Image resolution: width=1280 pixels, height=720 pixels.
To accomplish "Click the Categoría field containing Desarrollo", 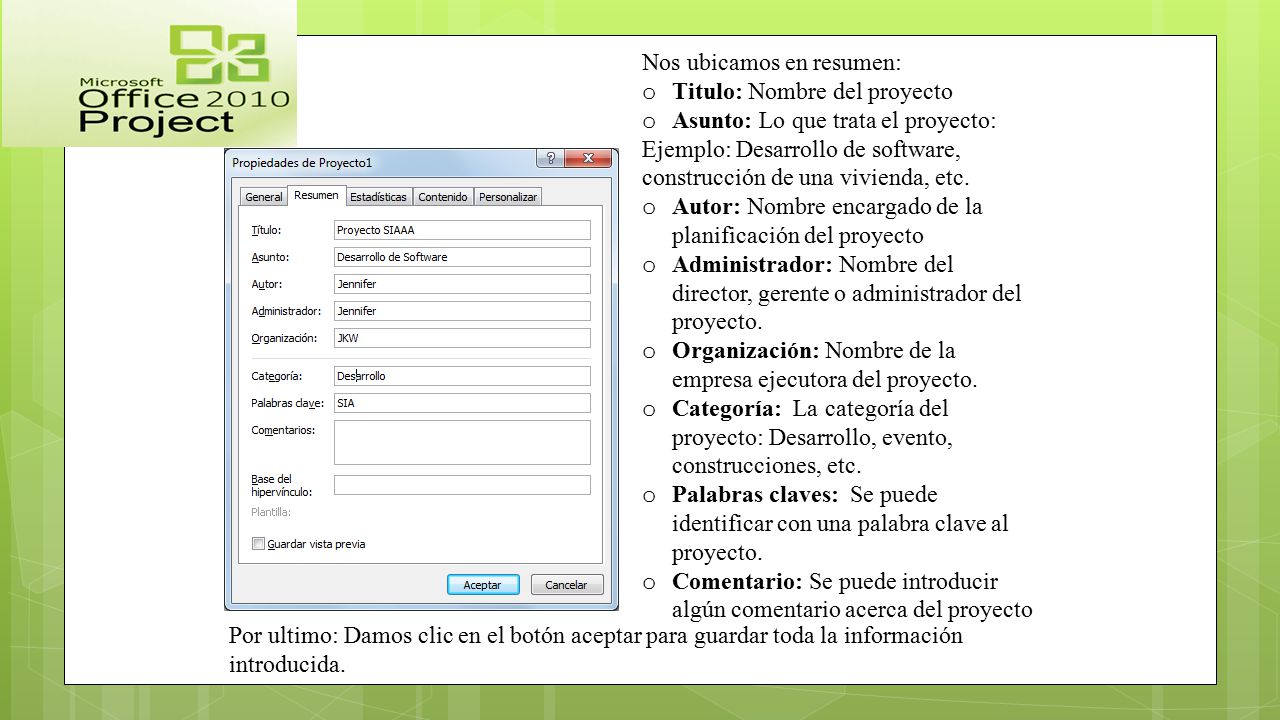I will [462, 376].
